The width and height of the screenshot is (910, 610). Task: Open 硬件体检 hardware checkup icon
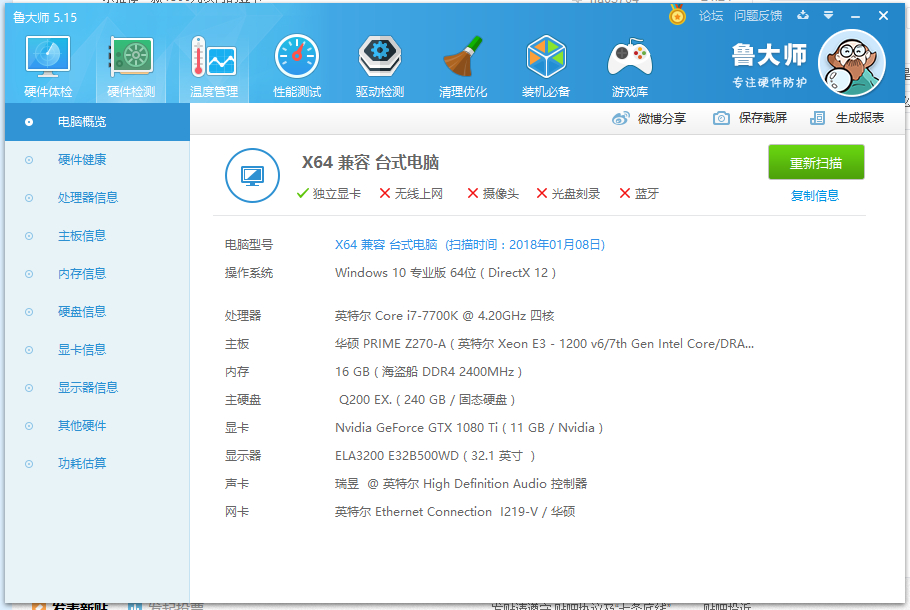pos(48,66)
